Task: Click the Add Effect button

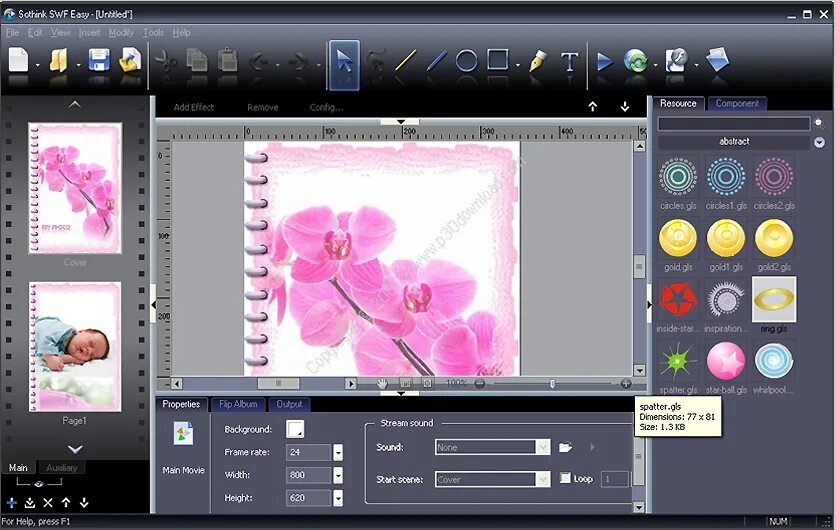Action: pyautogui.click(x=194, y=107)
